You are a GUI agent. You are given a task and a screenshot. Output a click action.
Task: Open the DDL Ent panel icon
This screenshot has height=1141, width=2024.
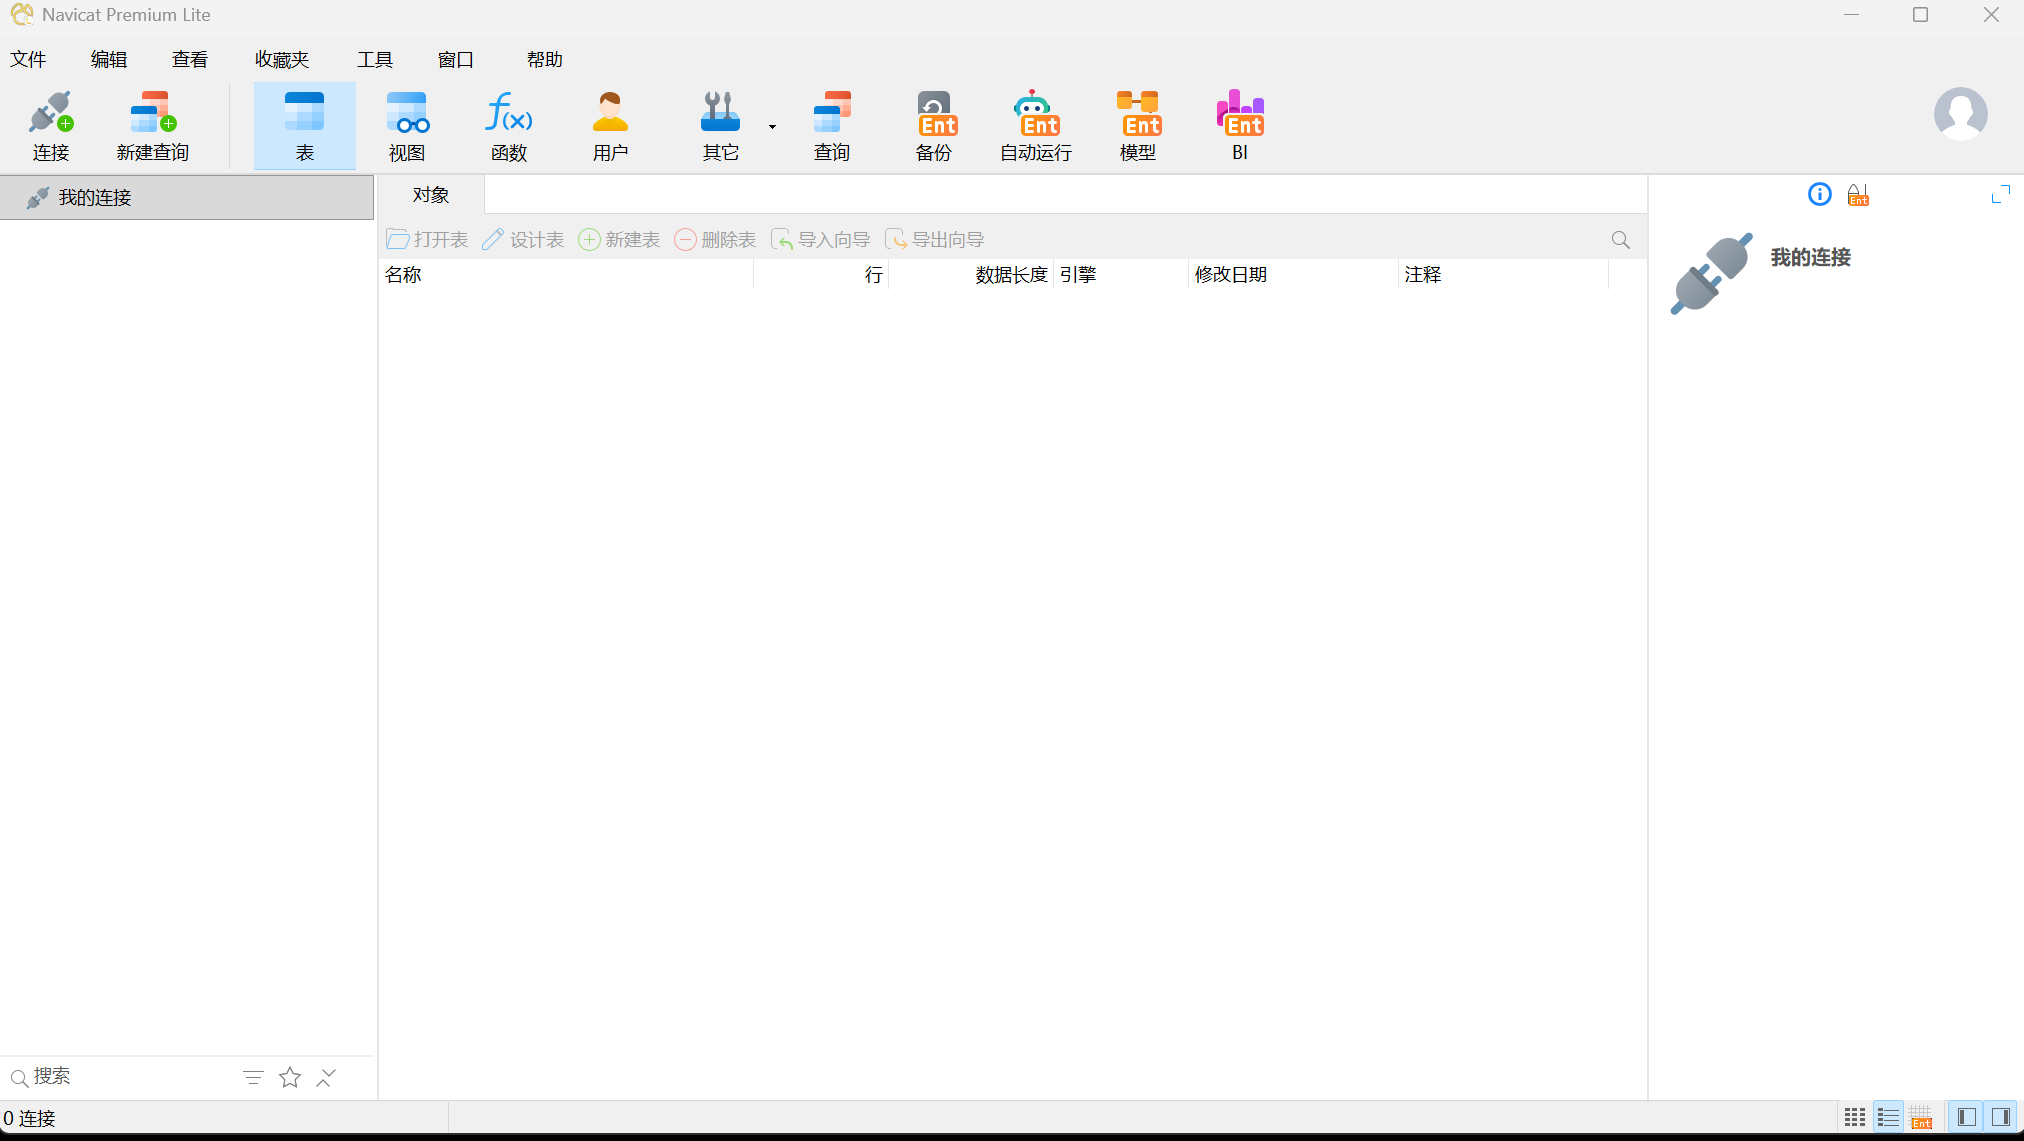[1858, 195]
